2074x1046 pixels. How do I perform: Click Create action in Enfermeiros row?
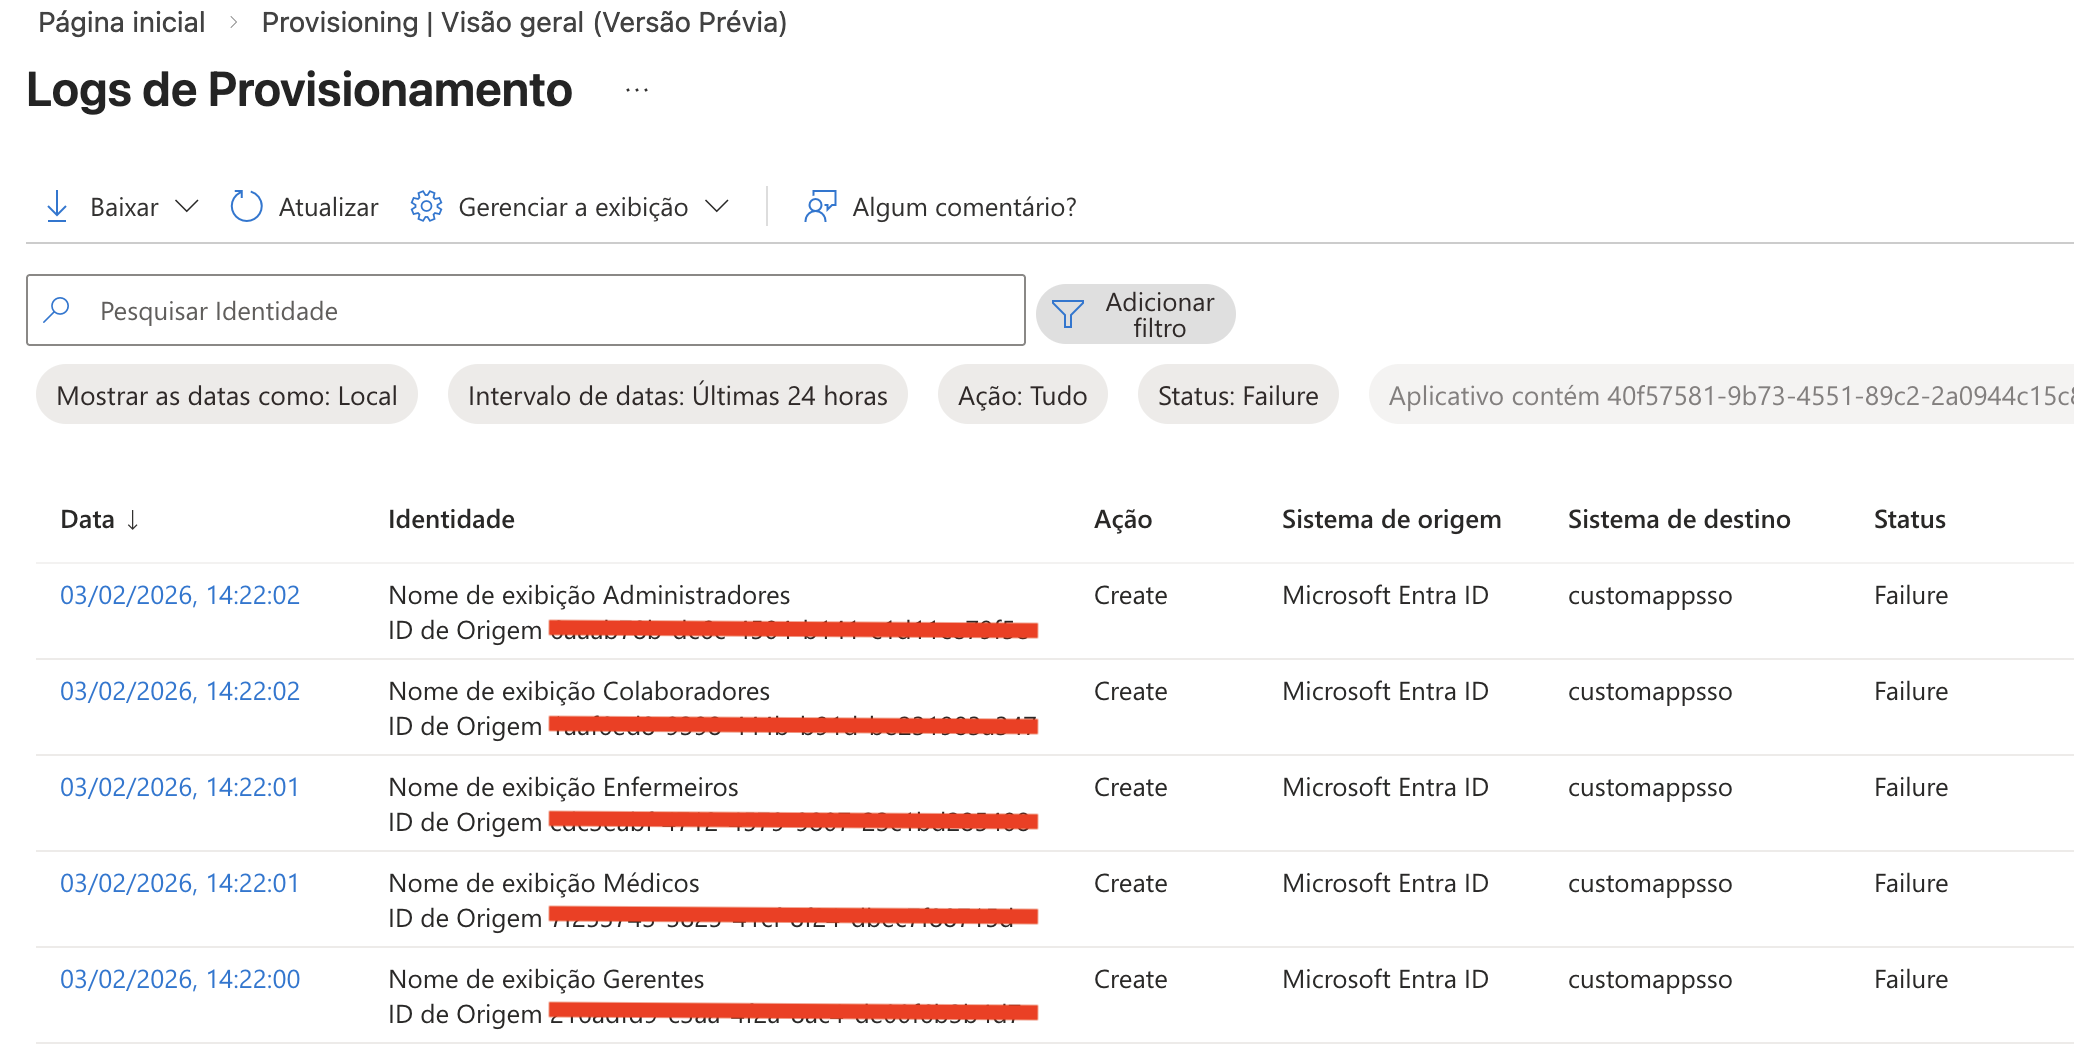coord(1131,787)
